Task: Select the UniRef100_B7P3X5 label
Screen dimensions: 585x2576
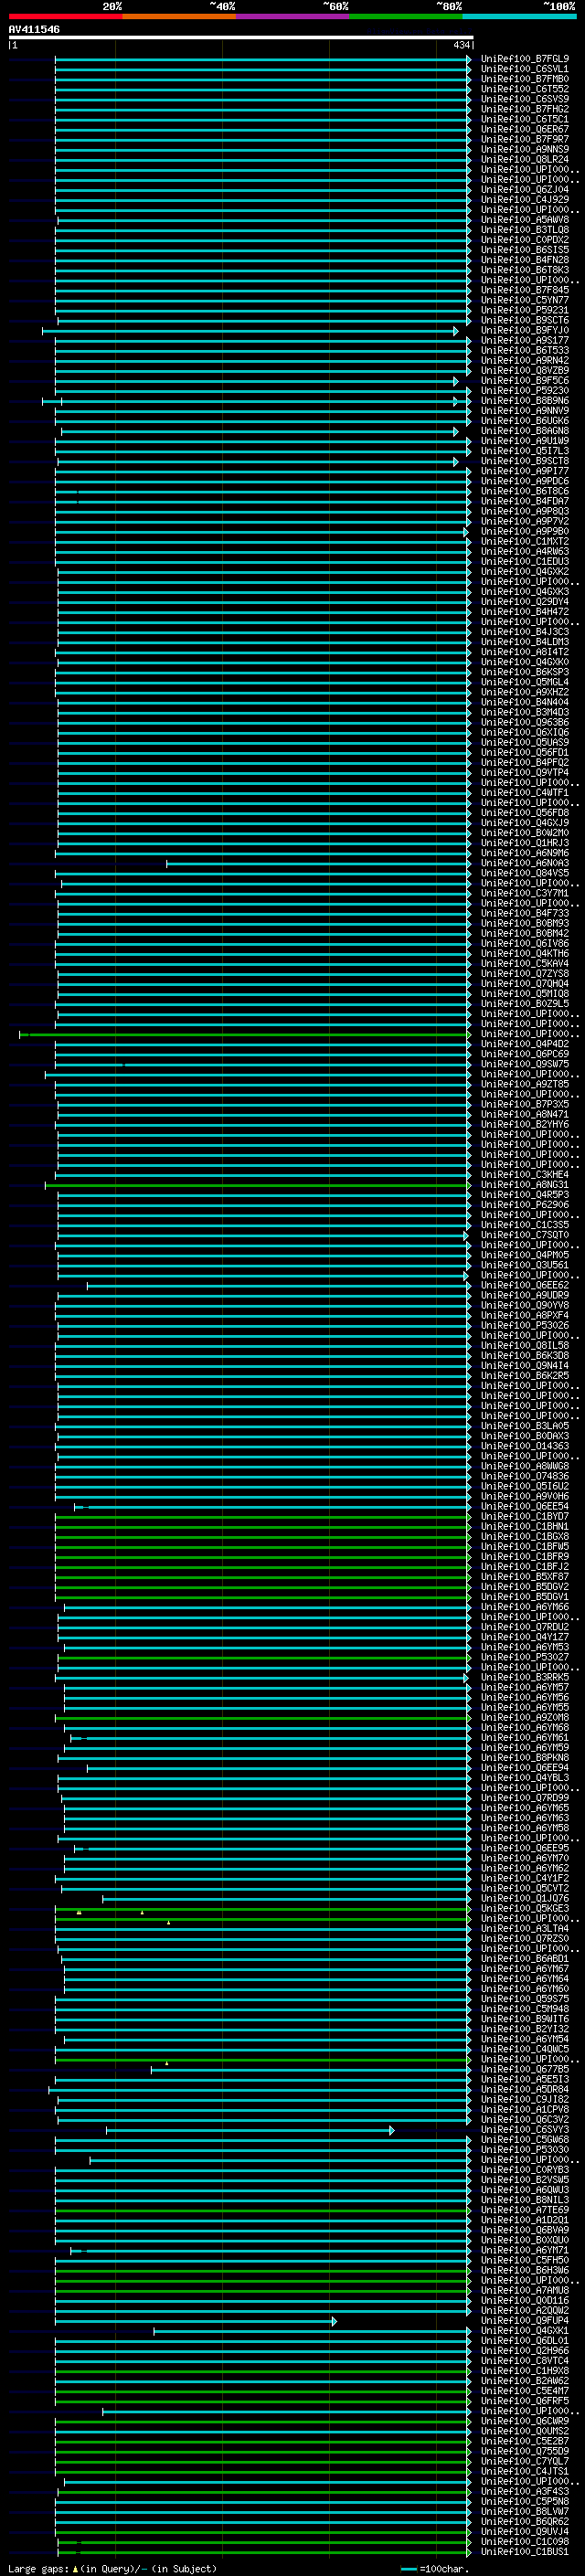Action: (x=524, y=1104)
